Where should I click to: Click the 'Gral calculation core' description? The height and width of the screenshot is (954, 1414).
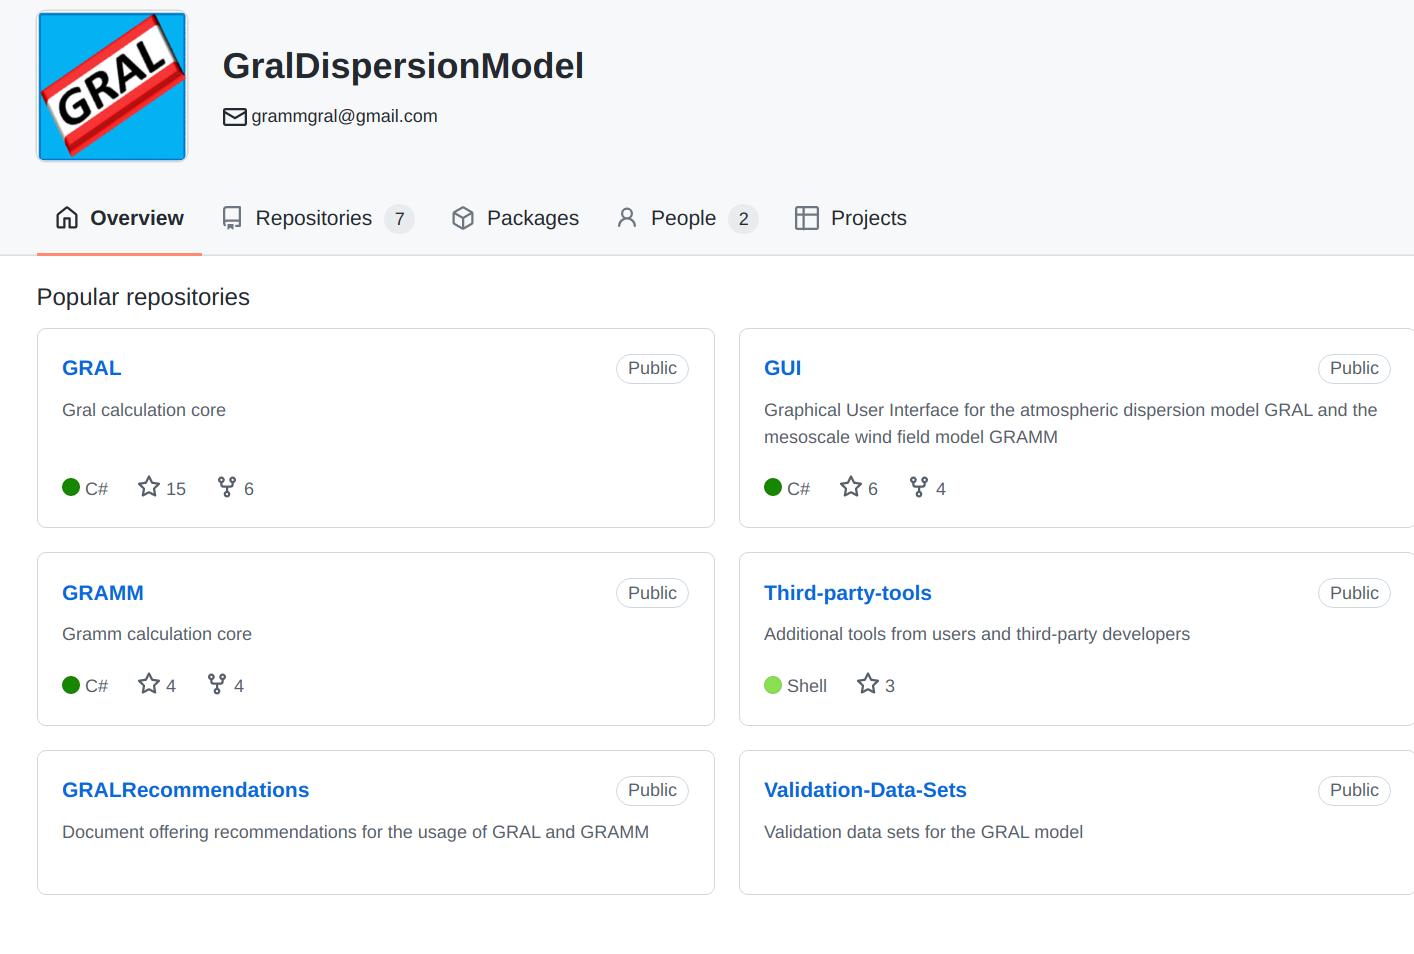[x=144, y=410]
